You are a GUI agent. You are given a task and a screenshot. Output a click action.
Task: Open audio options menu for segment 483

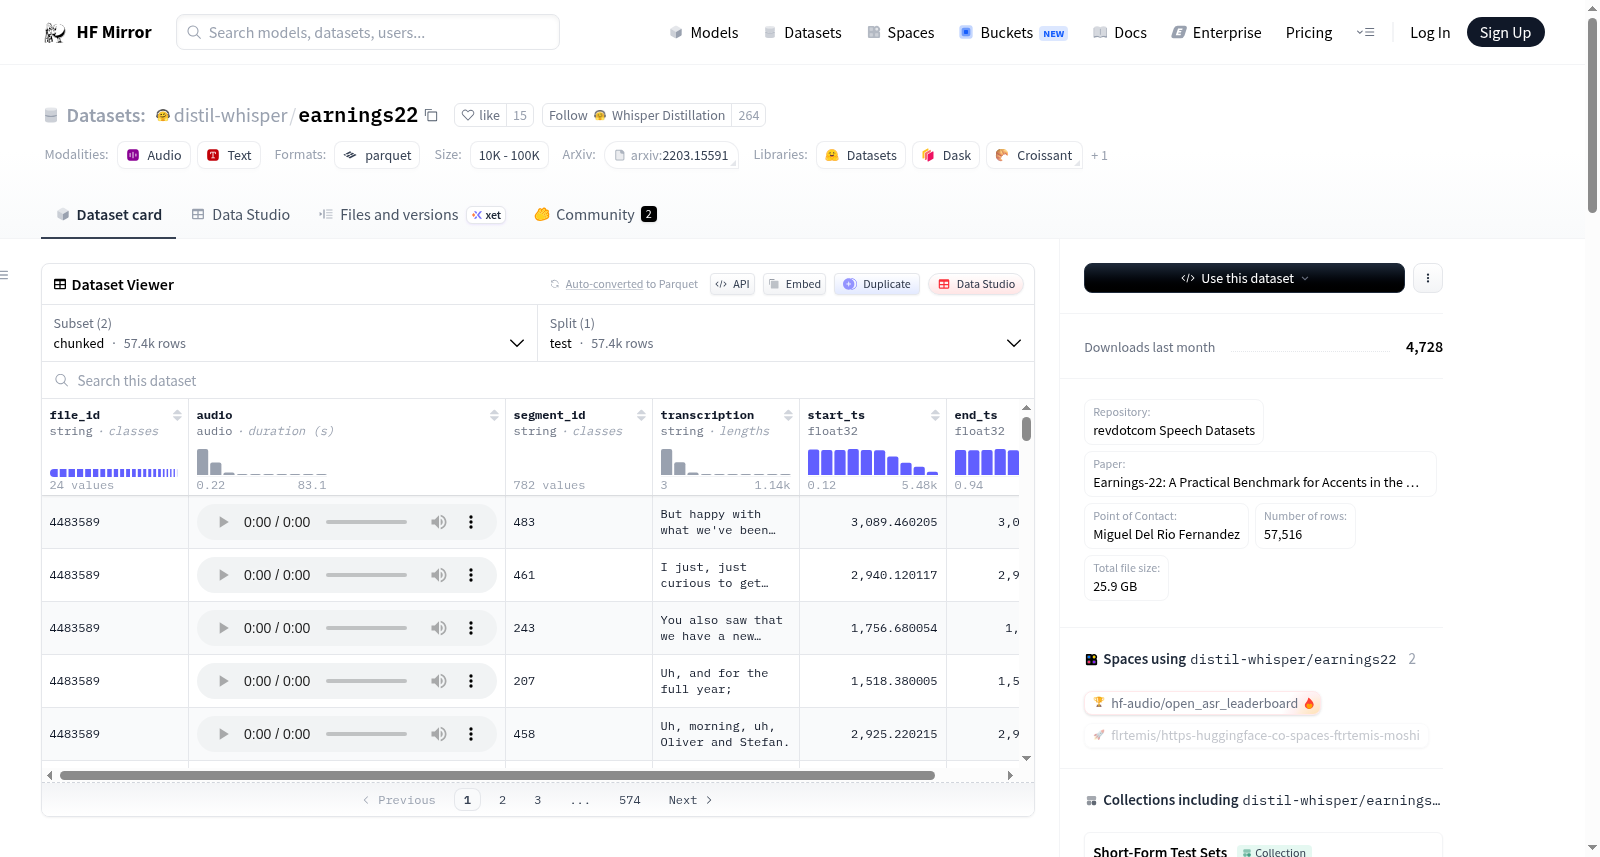point(471,522)
